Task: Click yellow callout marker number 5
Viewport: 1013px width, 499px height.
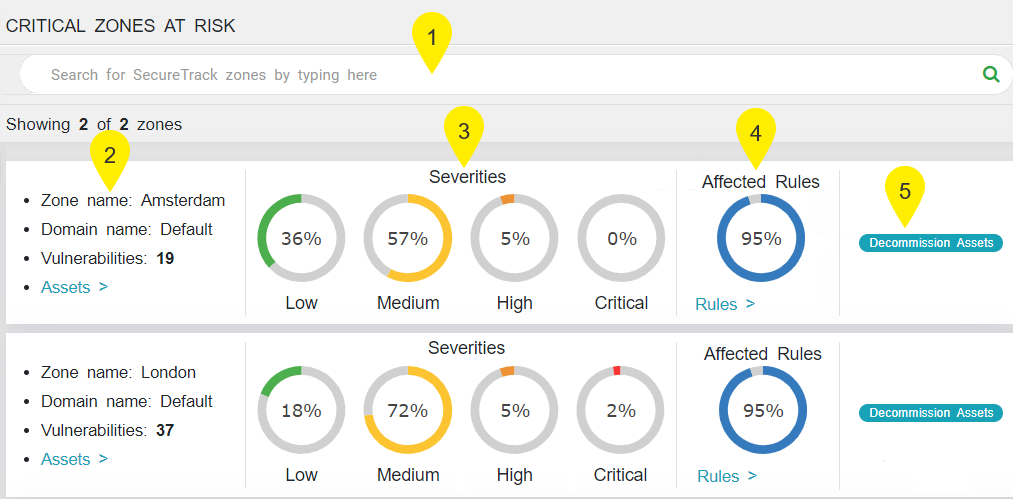Action: (x=905, y=192)
